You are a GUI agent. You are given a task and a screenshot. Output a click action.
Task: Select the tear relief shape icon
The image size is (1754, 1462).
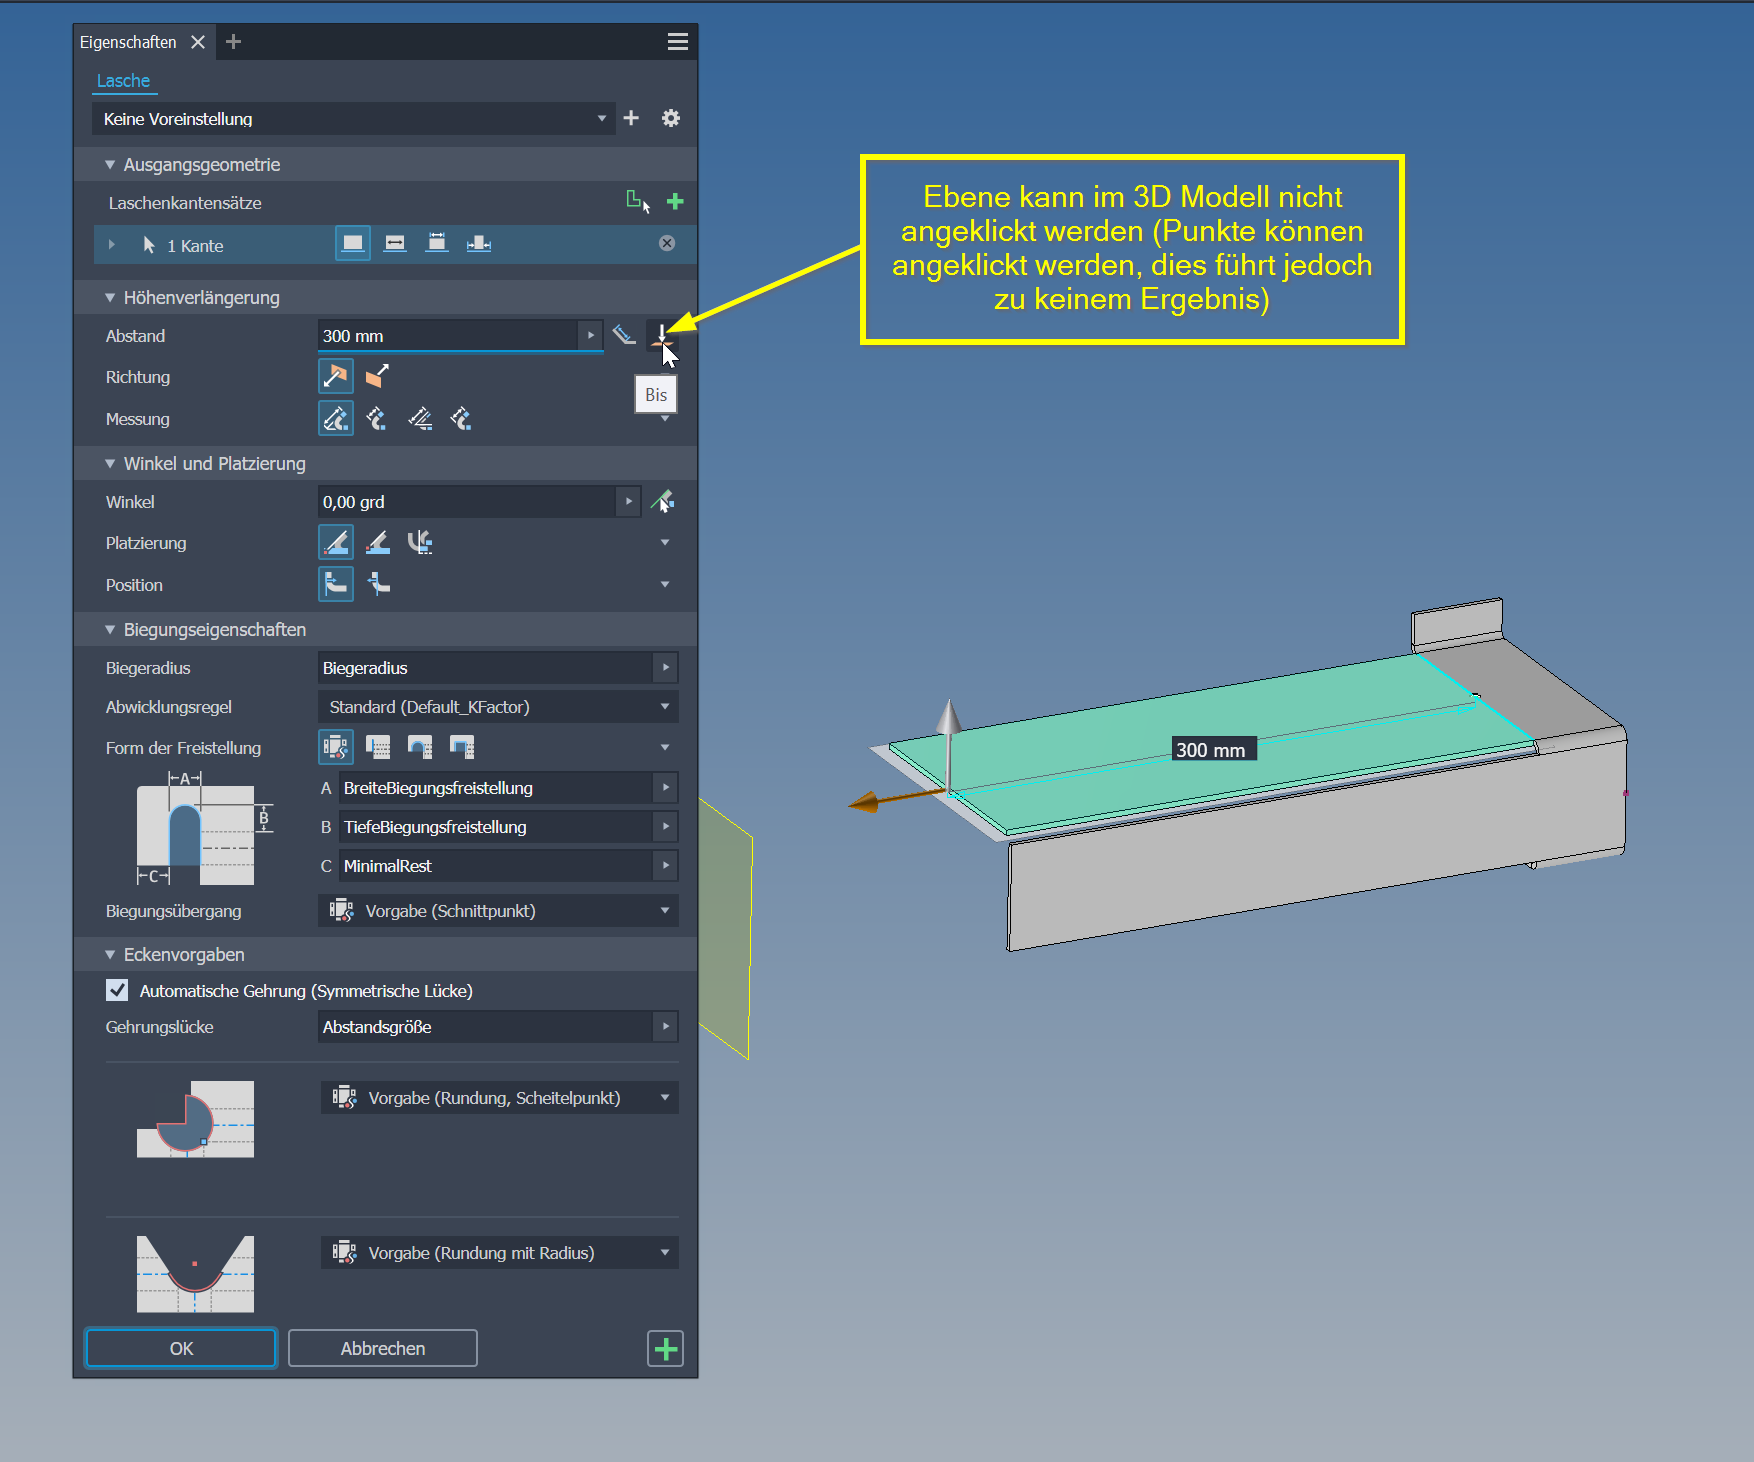[378, 746]
